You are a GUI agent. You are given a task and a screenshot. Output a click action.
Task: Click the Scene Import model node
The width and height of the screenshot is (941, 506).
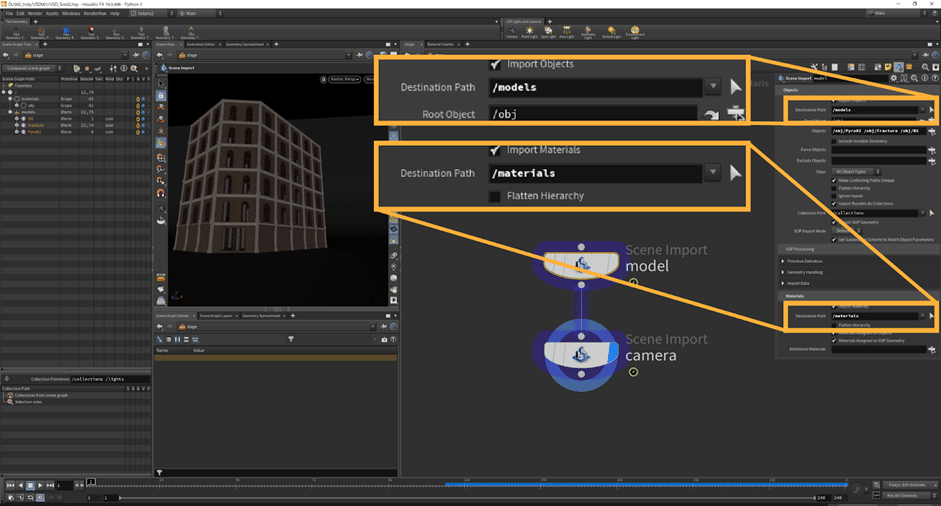581,262
